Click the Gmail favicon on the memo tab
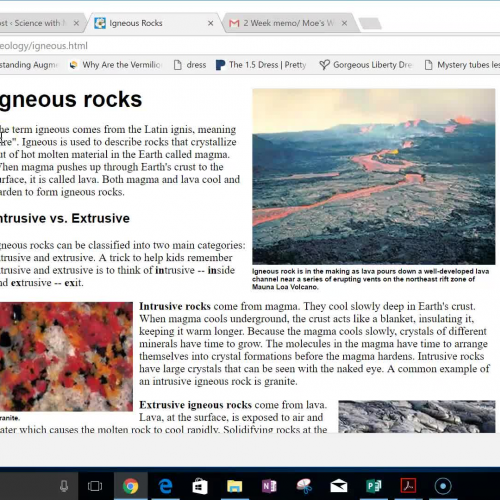The height and width of the screenshot is (500, 500). (x=234, y=23)
